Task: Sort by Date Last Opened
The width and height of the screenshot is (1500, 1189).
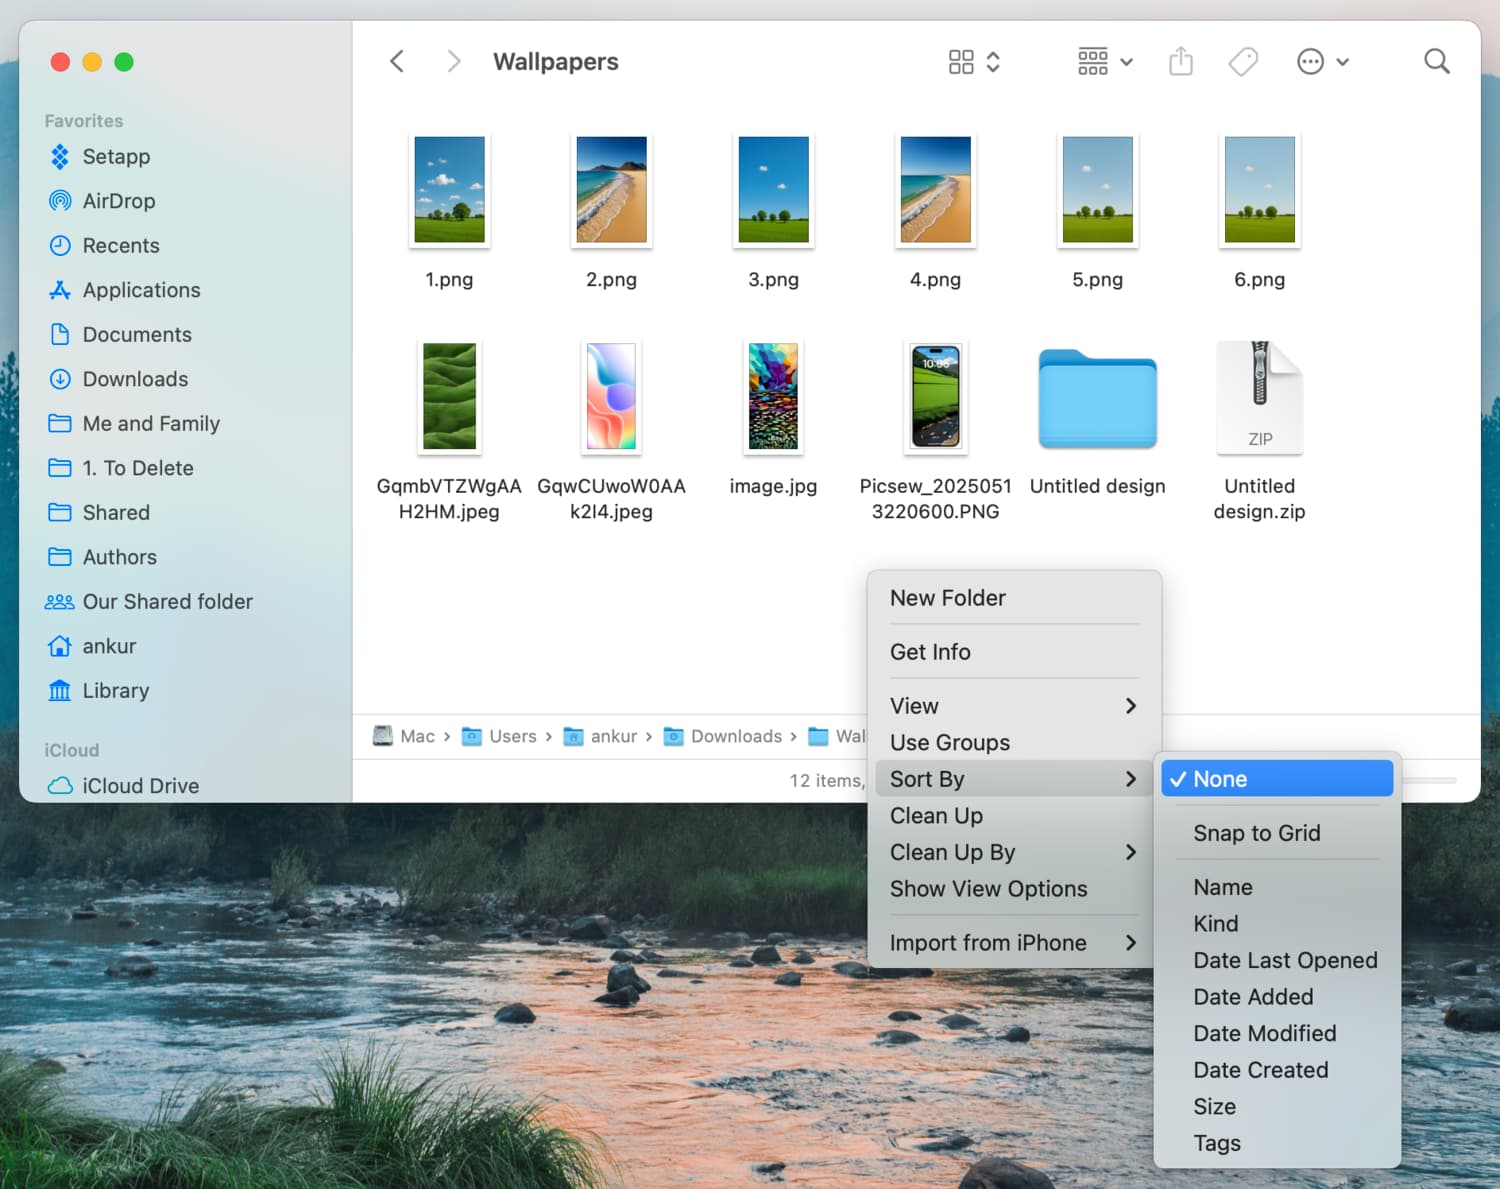Action: click(1277, 960)
